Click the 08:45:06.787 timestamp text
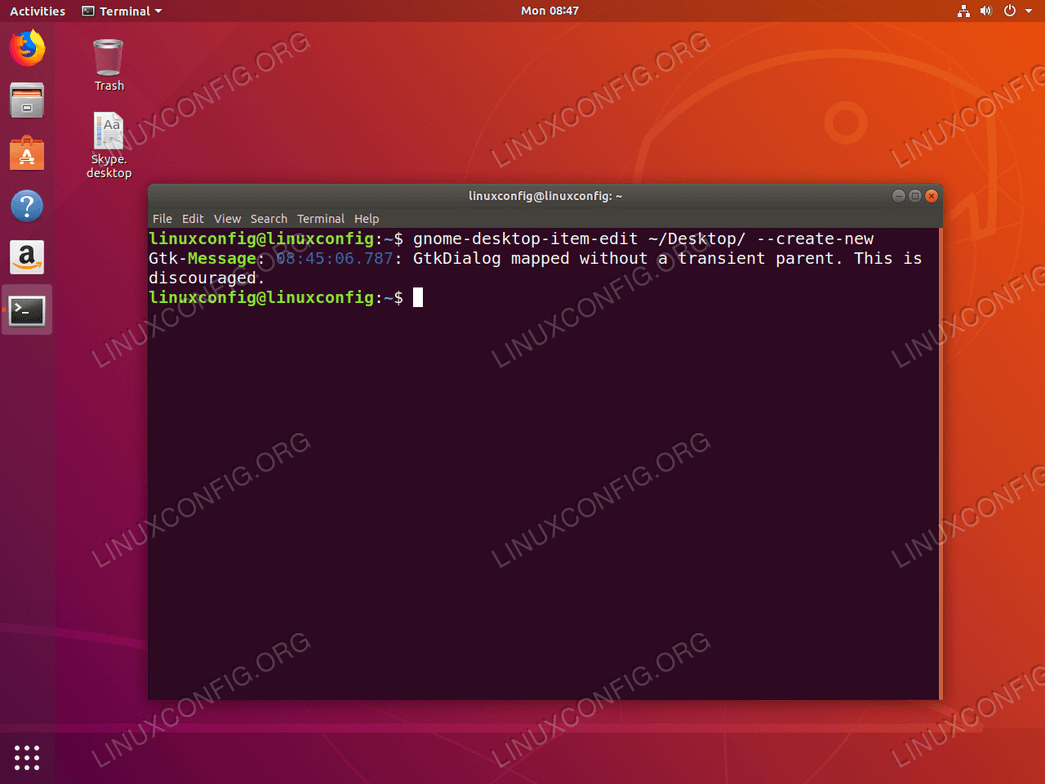 coord(335,258)
